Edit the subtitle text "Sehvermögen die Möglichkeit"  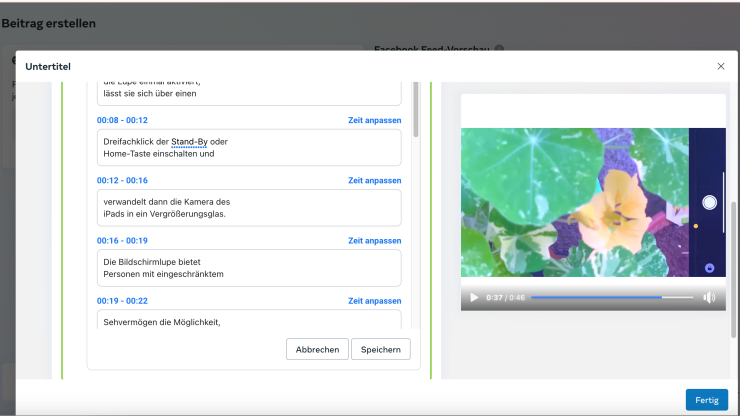coord(249,320)
